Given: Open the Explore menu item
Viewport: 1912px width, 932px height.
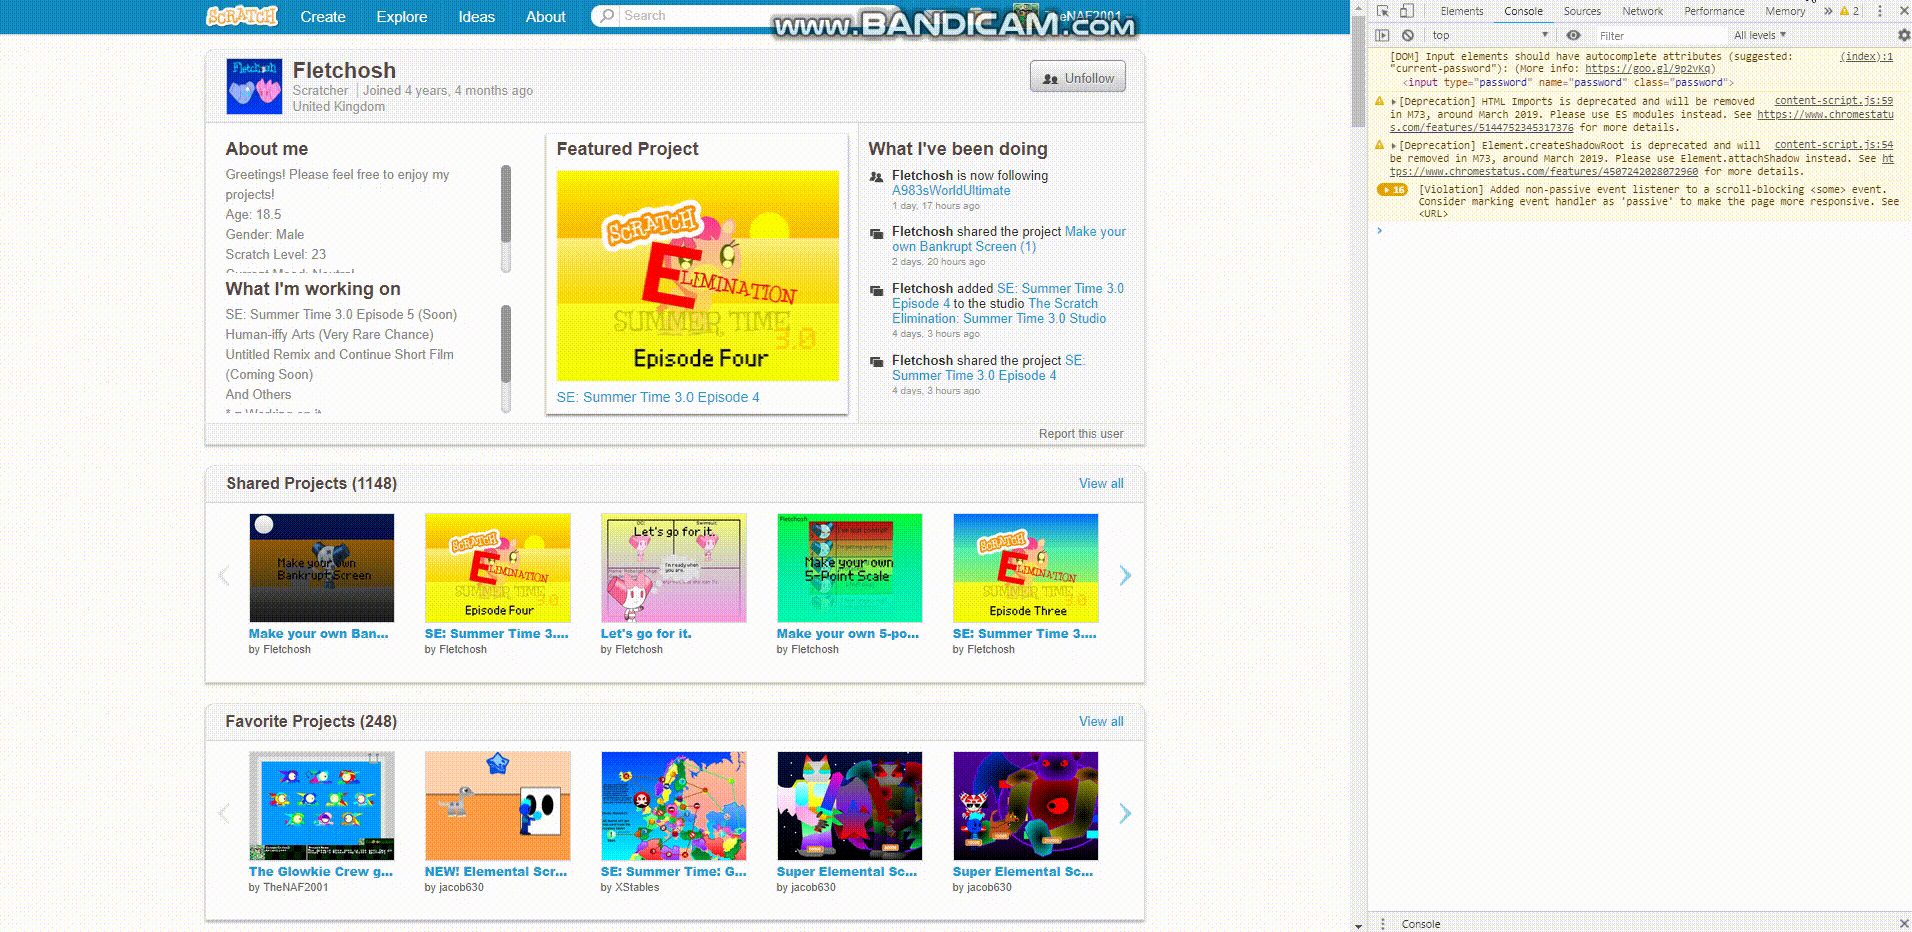Looking at the screenshot, I should (x=401, y=16).
